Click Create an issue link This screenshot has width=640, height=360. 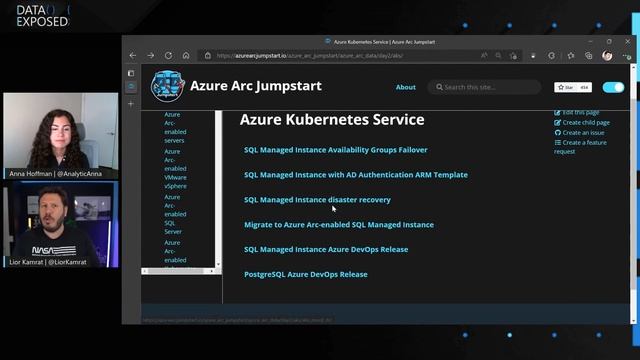[579, 133]
